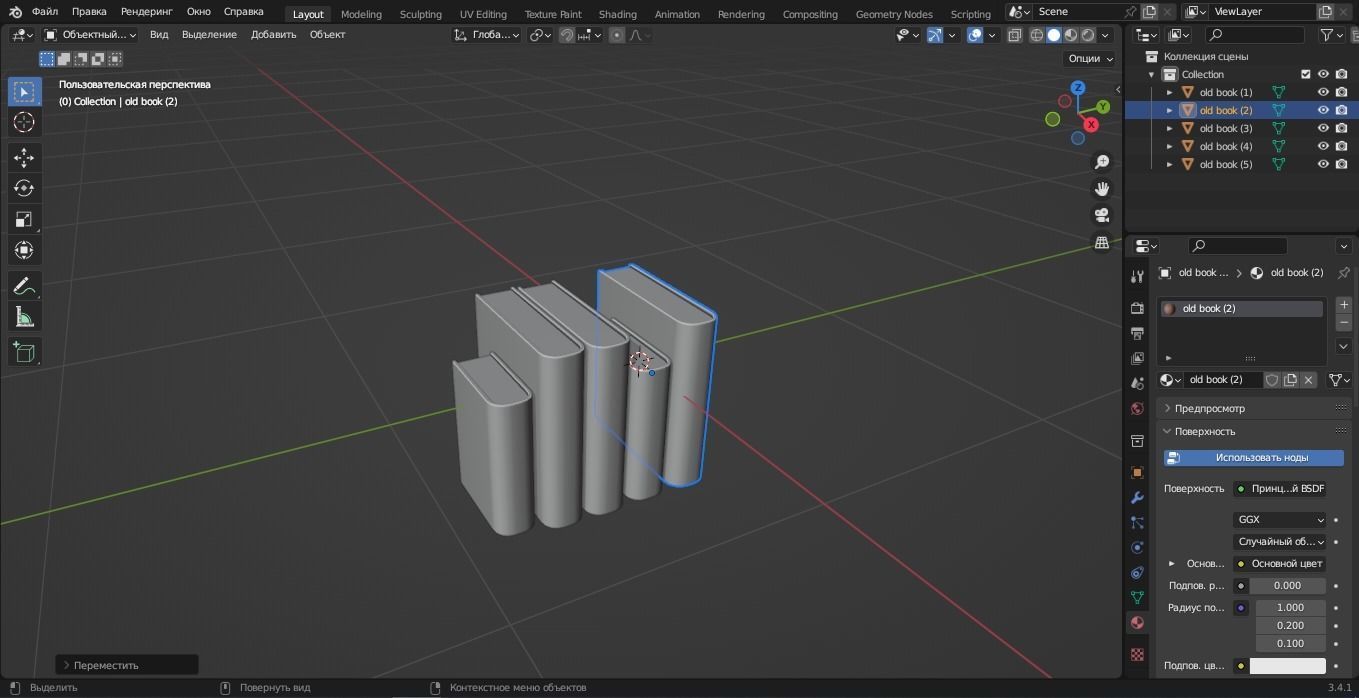Screen dimensions: 1359x698
Task: Open the Texture properties tab
Action: [x=1137, y=654]
